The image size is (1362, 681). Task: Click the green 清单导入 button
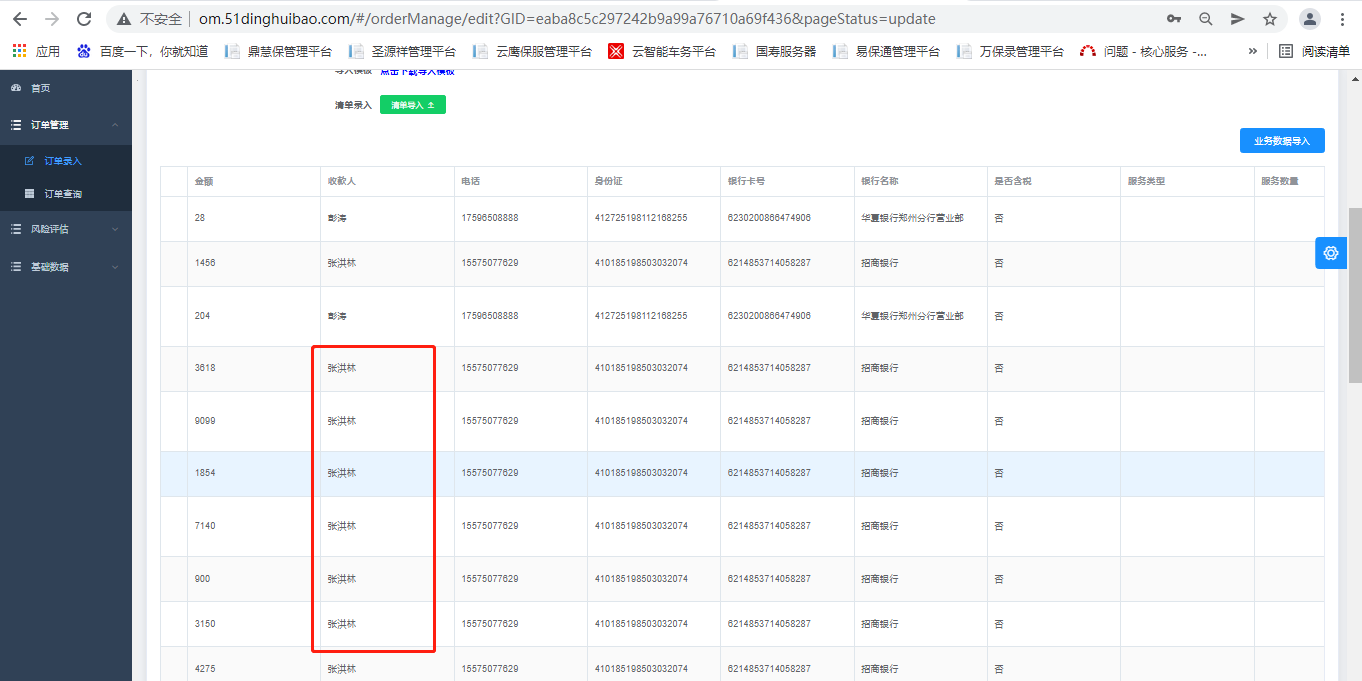[x=412, y=105]
